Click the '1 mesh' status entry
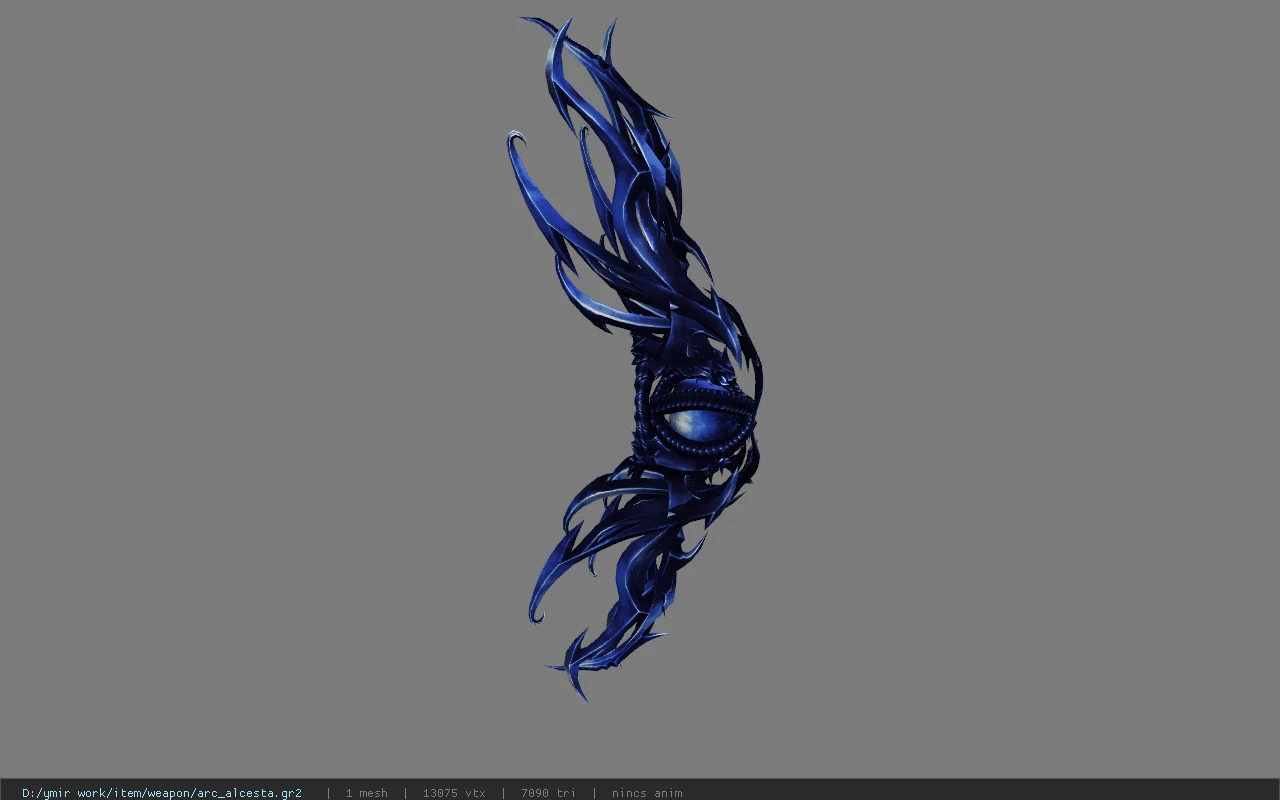 tap(366, 793)
